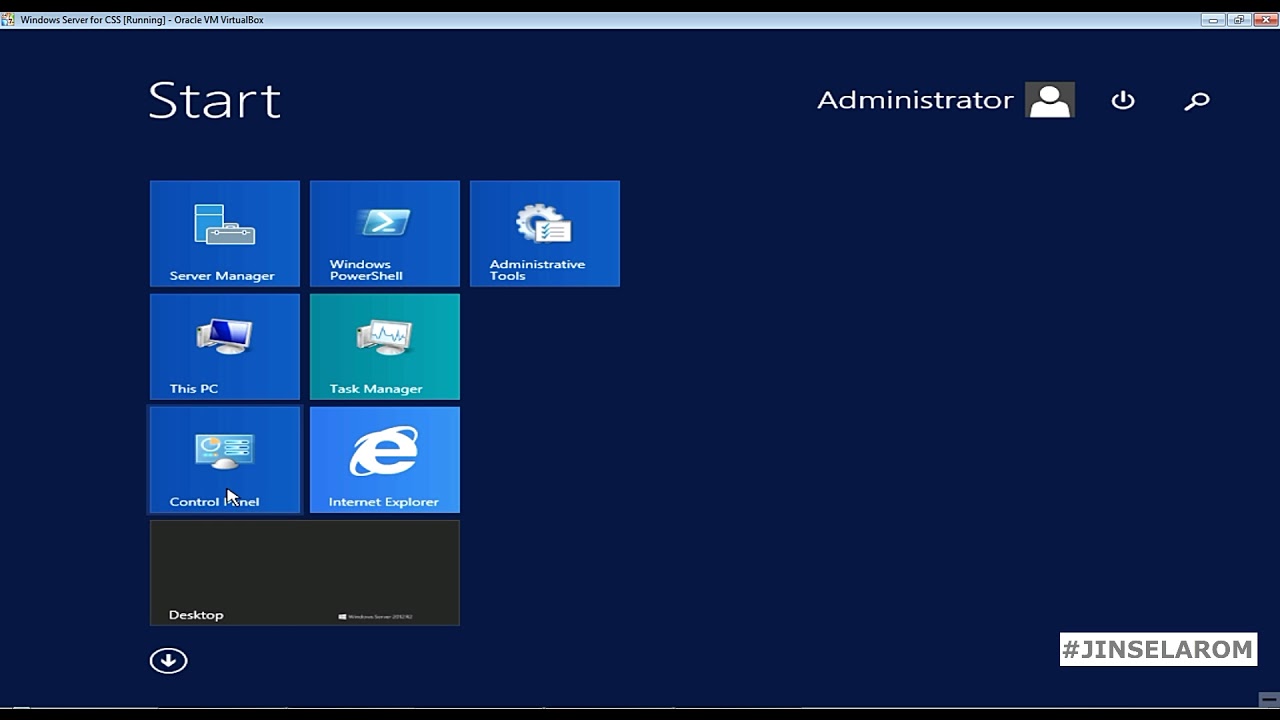Close the VirtualBox VM window
1280x720 pixels.
point(1265,20)
